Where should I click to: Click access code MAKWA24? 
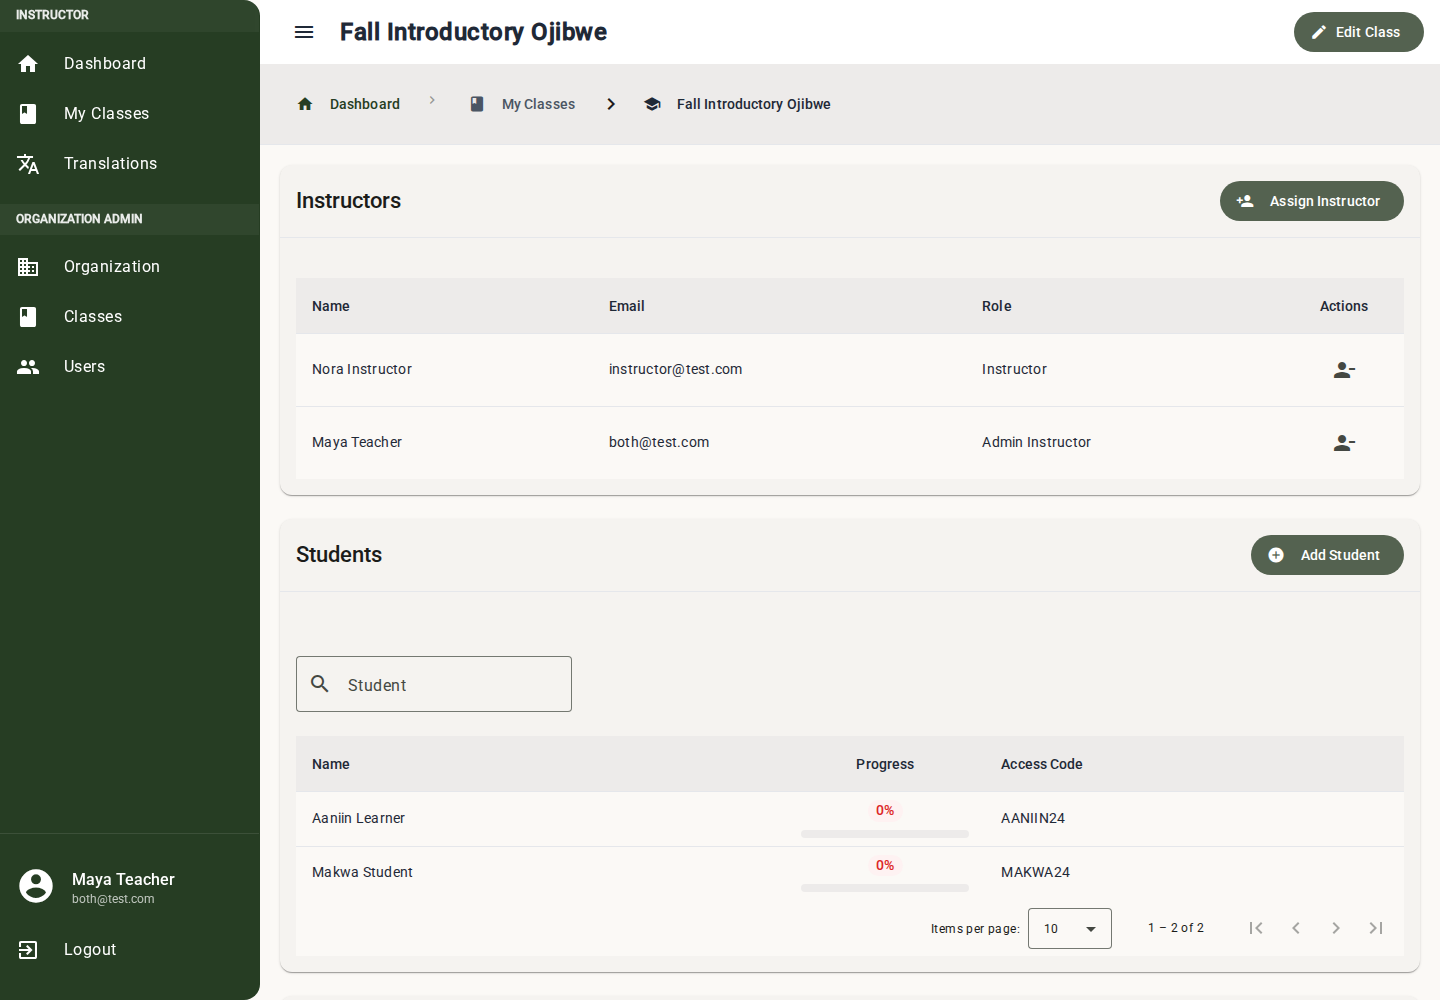(x=1035, y=872)
